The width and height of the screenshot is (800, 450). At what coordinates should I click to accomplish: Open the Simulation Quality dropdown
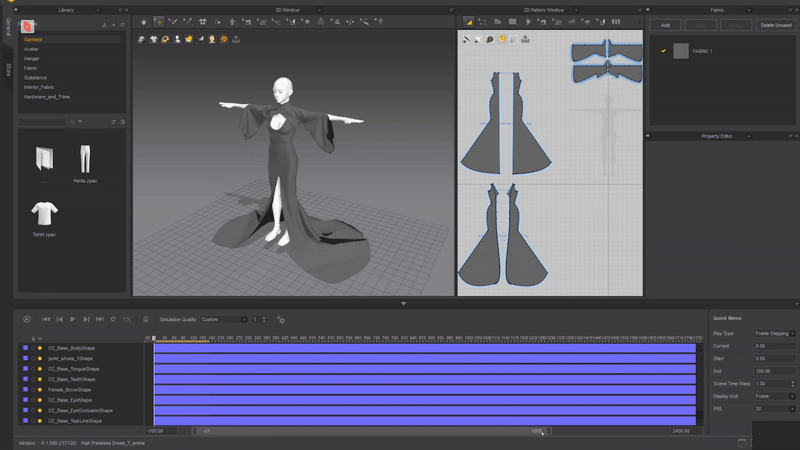223,320
